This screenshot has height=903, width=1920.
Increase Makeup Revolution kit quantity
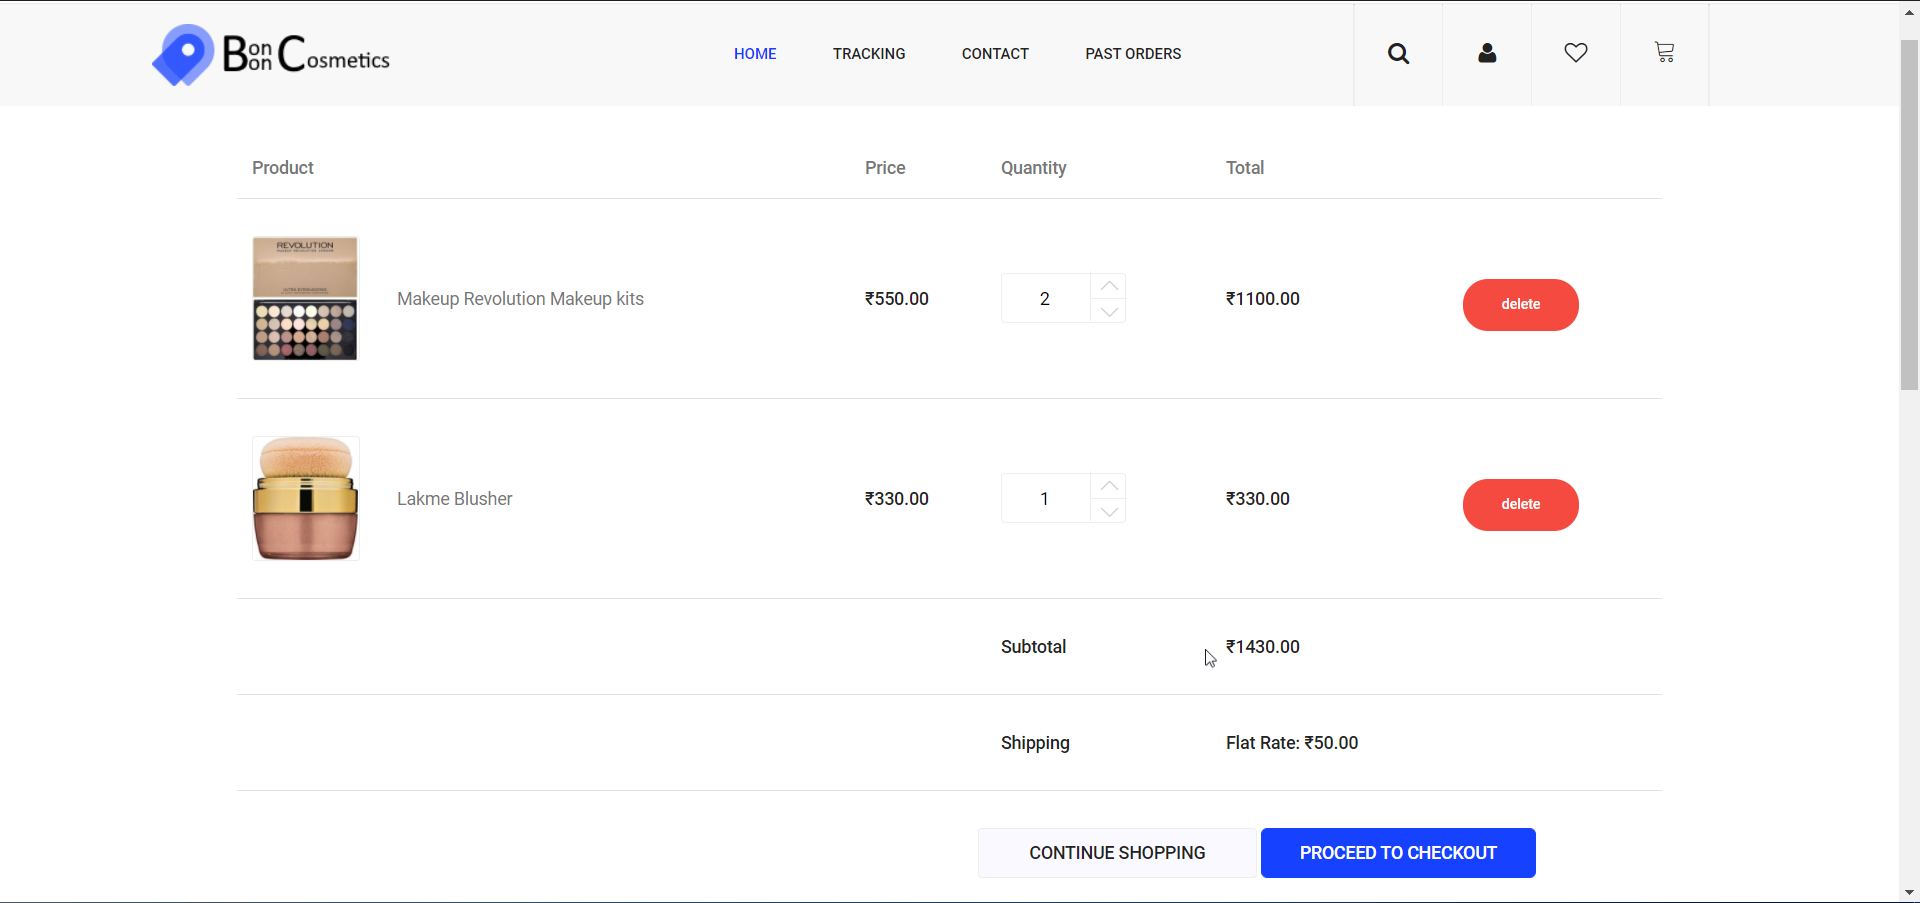coord(1108,286)
